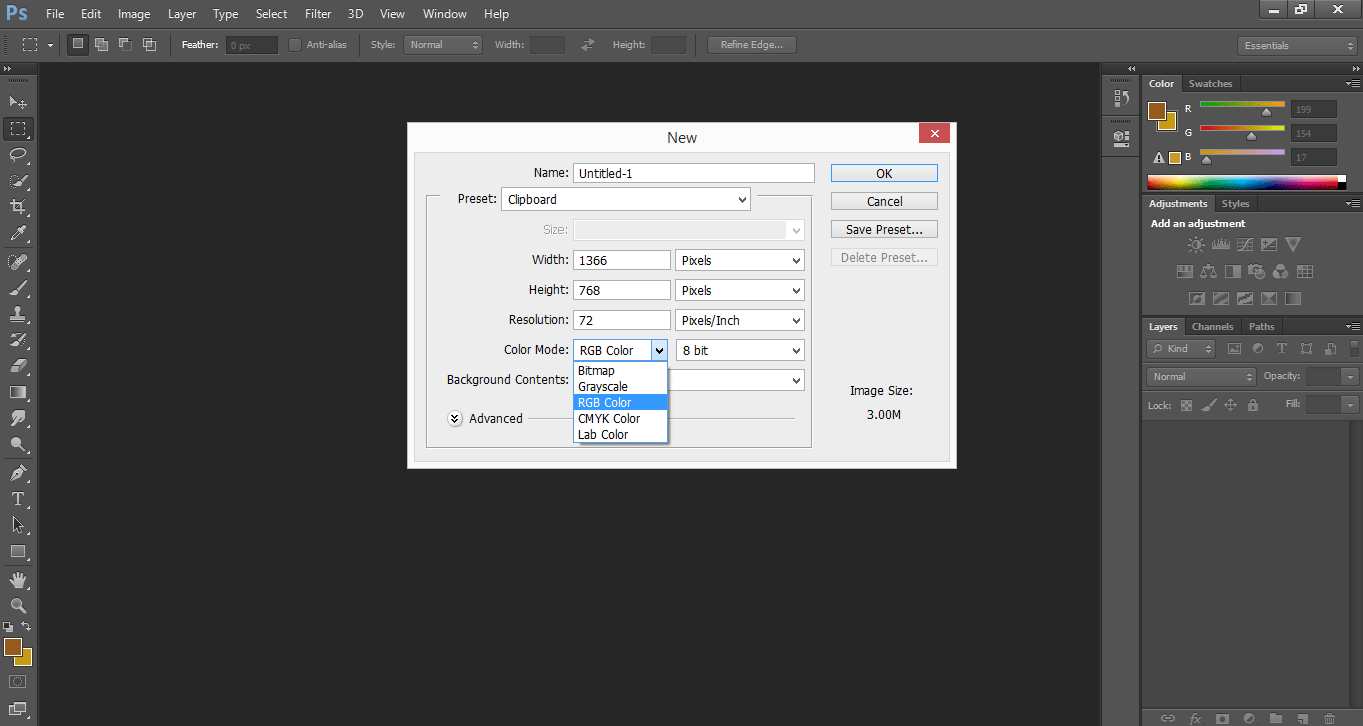1363x726 pixels.
Task: Select the Horizontal Type tool
Action: point(18,498)
